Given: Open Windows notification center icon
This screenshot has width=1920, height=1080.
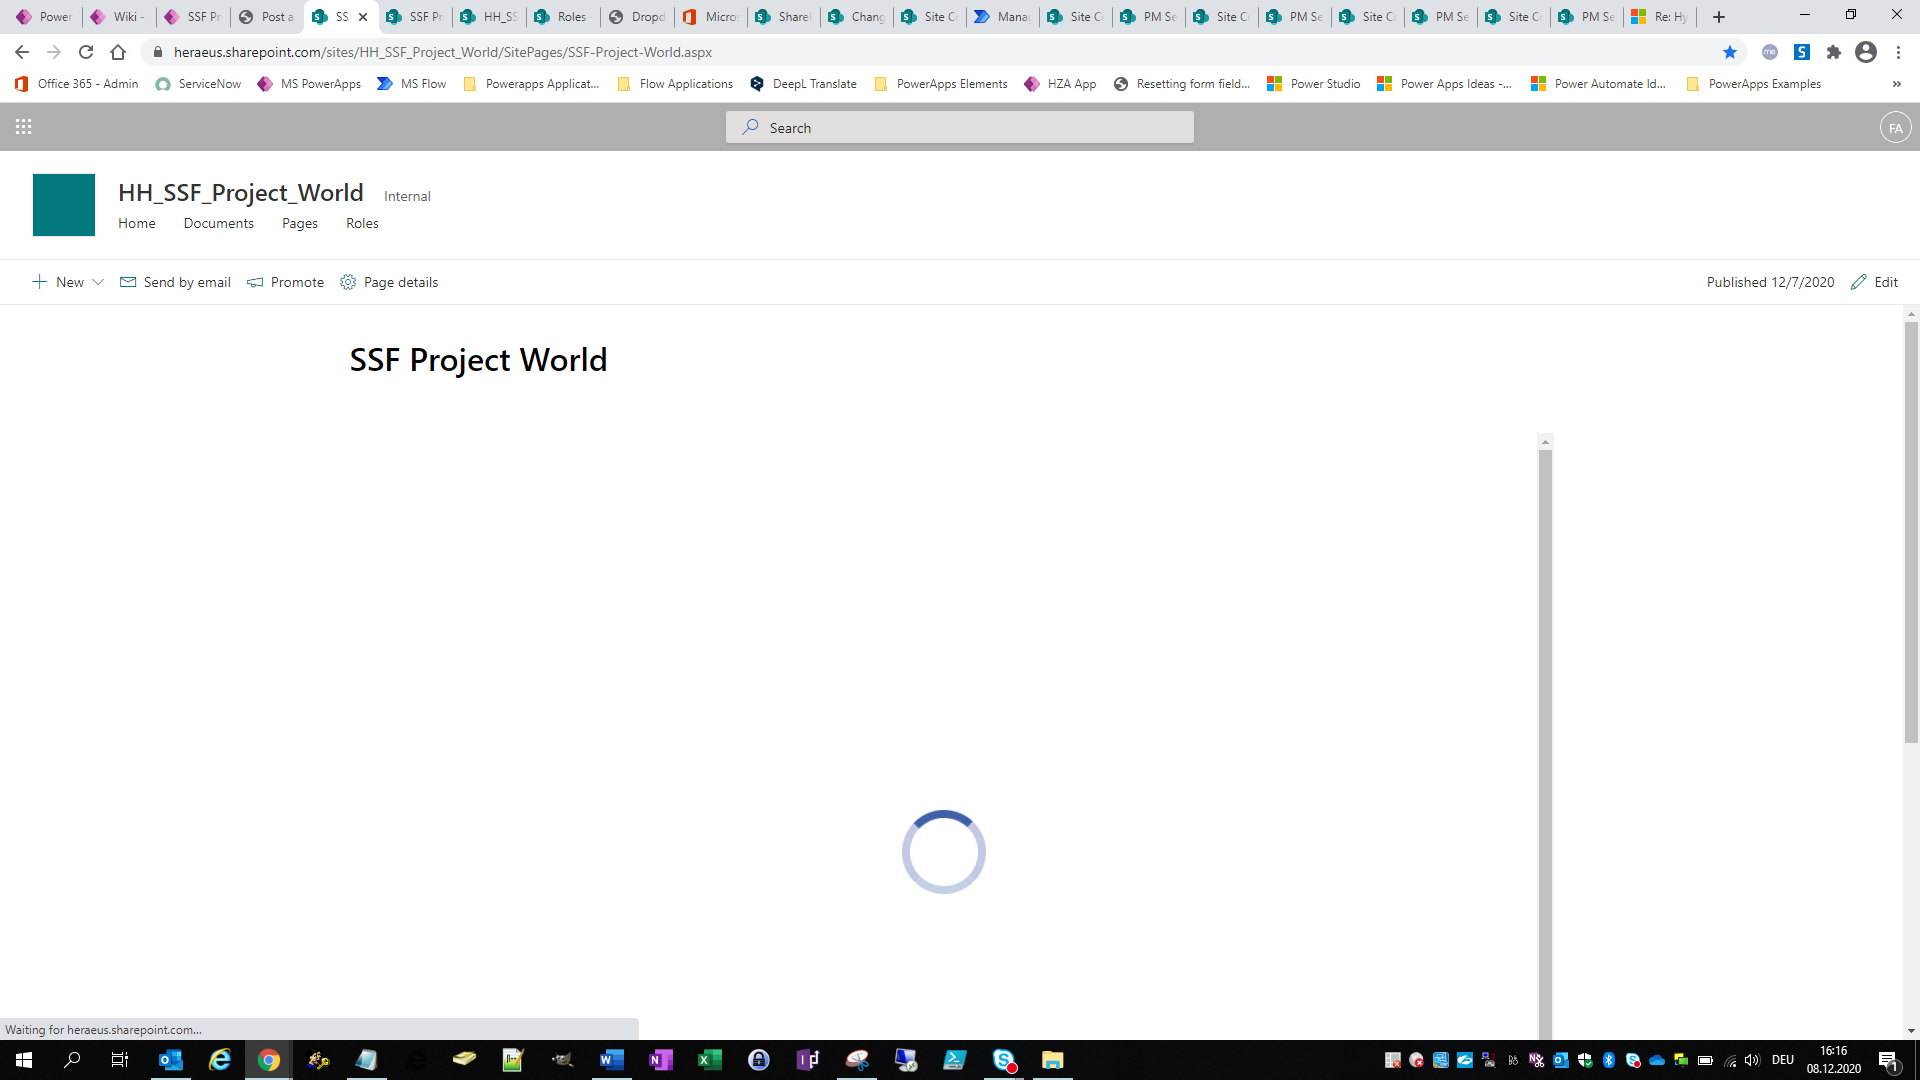Looking at the screenshot, I should pos(1889,1060).
